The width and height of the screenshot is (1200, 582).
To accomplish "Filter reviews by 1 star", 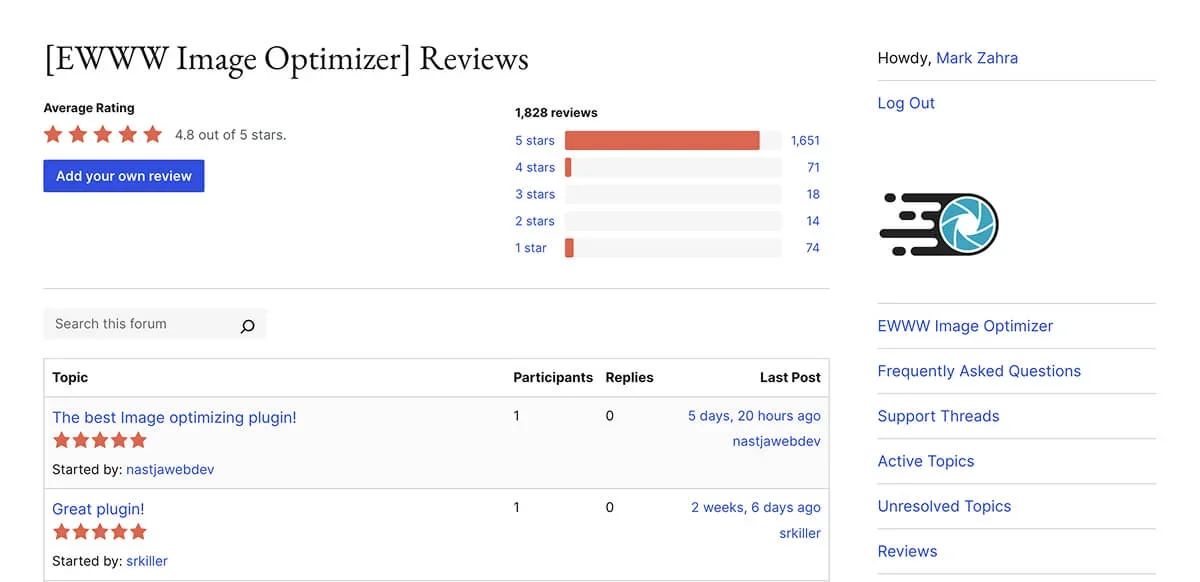I will (x=531, y=248).
